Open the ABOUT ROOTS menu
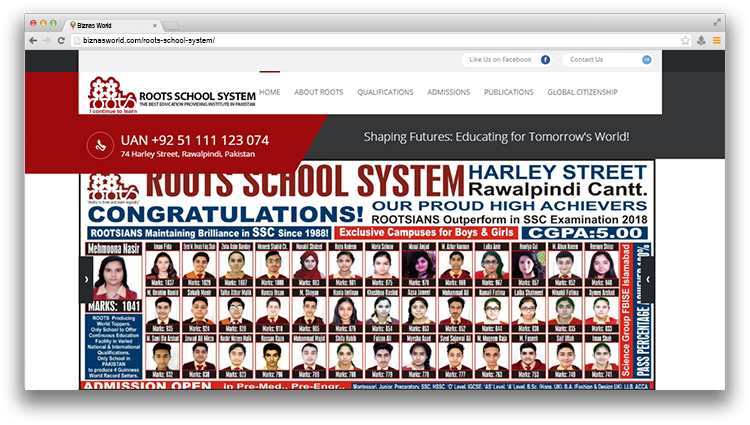The width and height of the screenshot is (750, 425). [x=318, y=92]
